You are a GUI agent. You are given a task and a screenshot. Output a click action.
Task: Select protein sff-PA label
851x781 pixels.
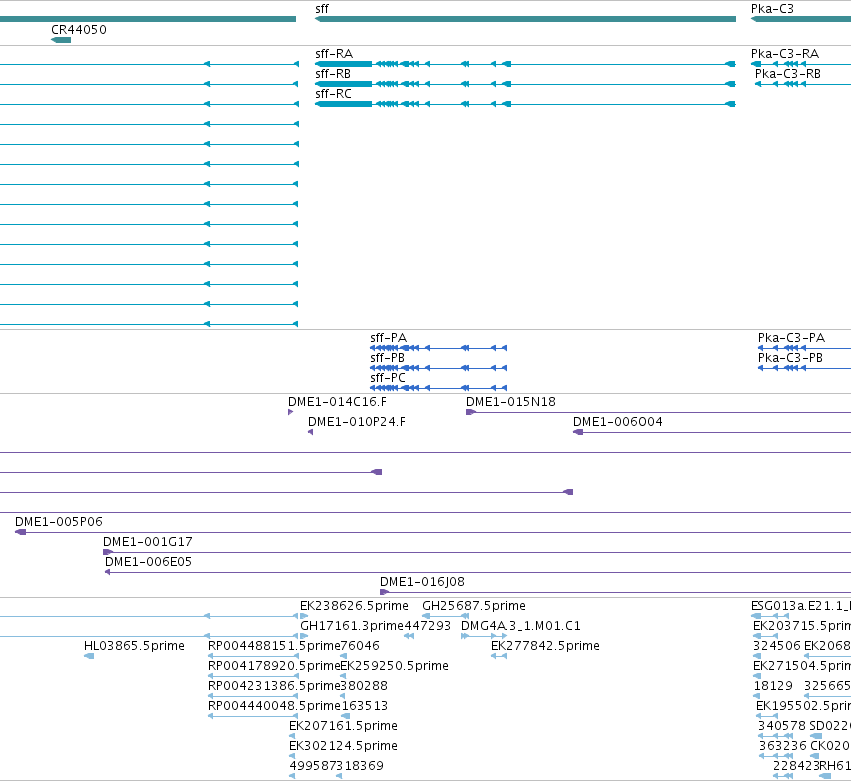pos(388,338)
